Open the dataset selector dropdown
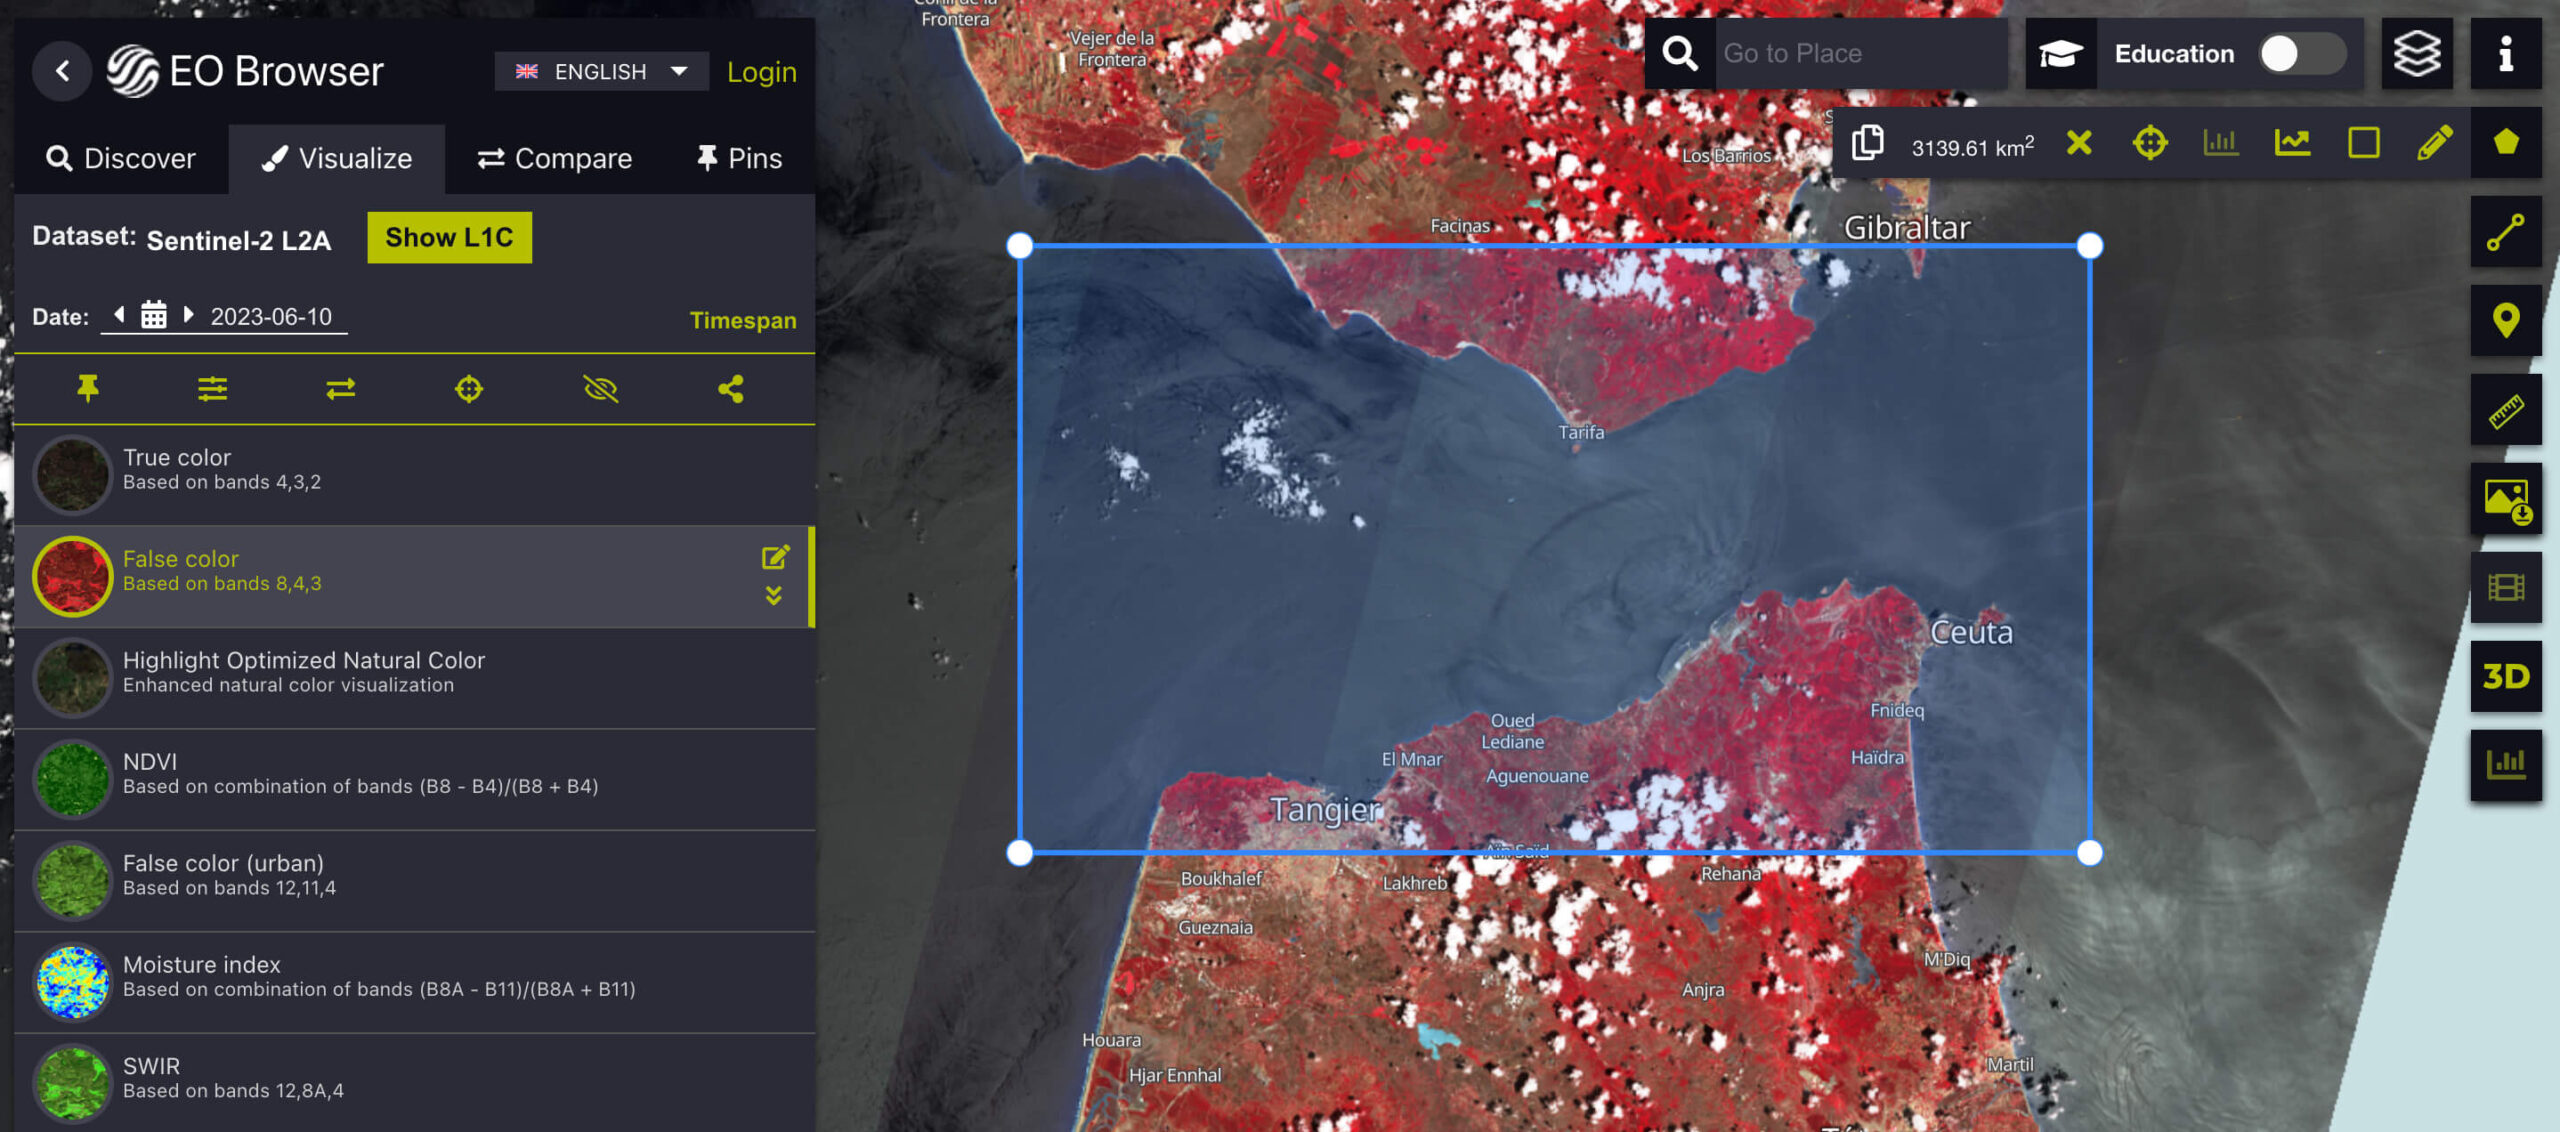This screenshot has width=2560, height=1132. [x=240, y=238]
